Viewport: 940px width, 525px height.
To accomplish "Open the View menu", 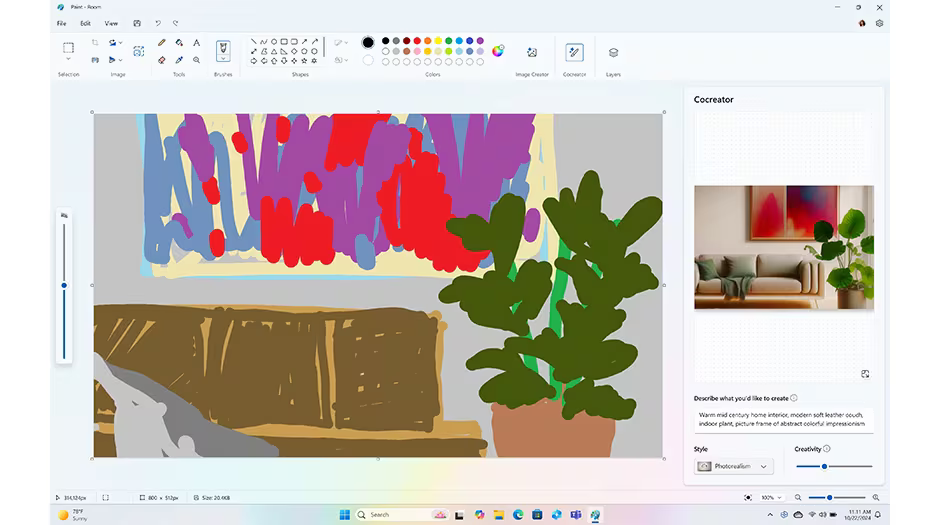I will click(x=111, y=23).
